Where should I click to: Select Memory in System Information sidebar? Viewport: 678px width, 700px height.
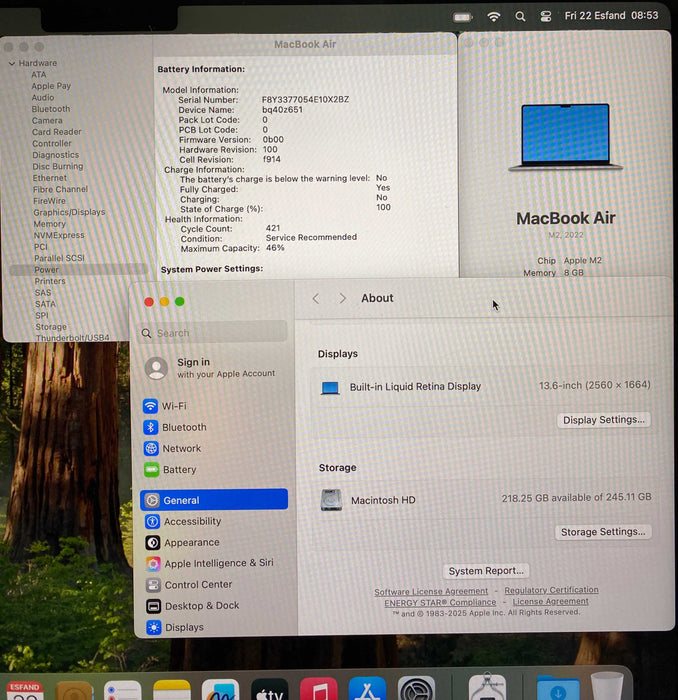click(x=50, y=224)
